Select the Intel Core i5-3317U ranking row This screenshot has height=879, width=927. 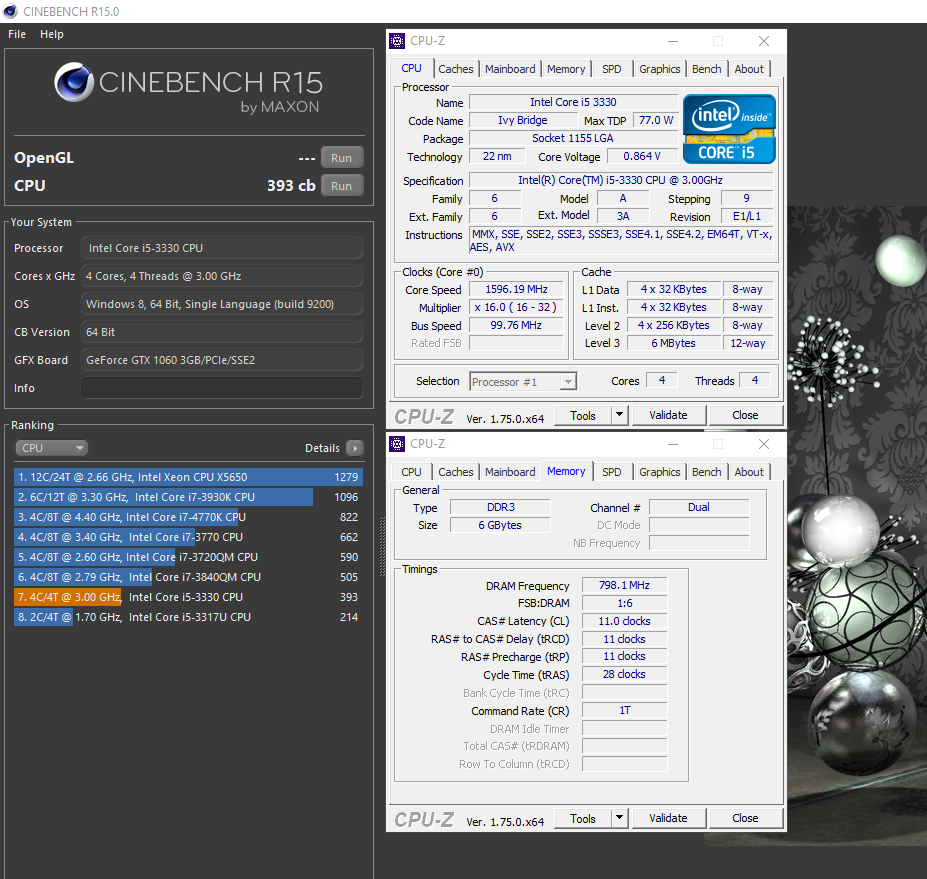[188, 617]
